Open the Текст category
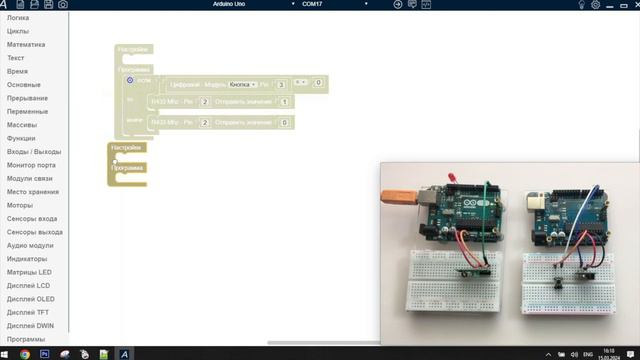 16,58
